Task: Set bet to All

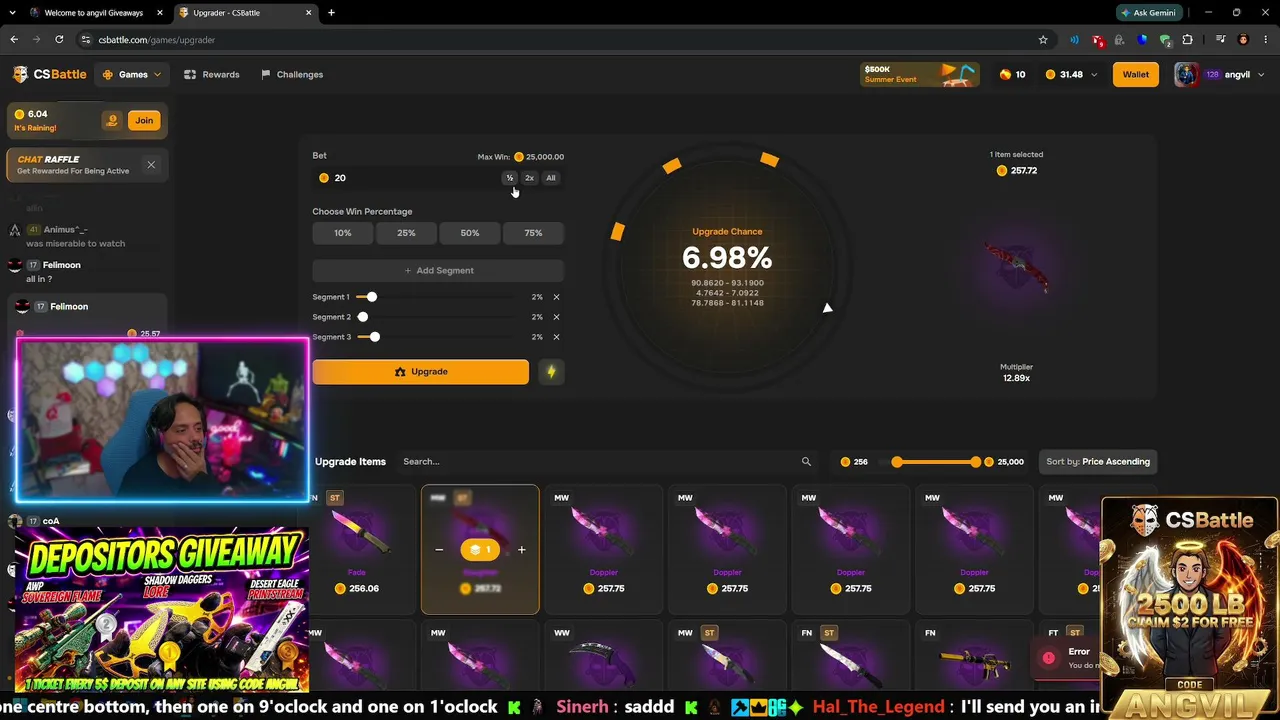Action: pyautogui.click(x=550, y=178)
